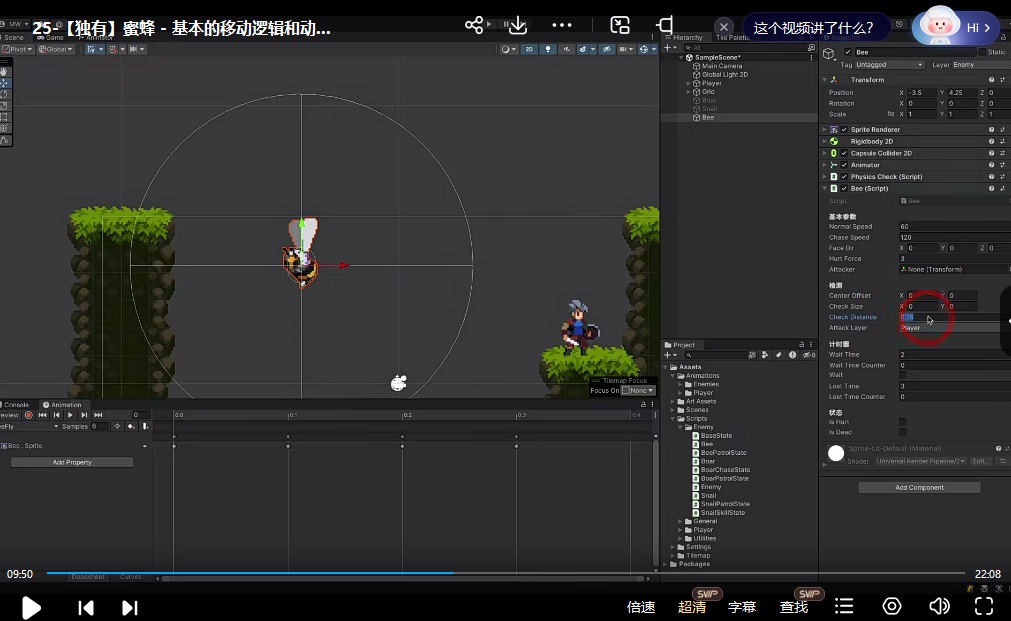Image resolution: width=1011 pixels, height=621 pixels.
Task: Click the Add Property button in Animation
Action: (72, 462)
